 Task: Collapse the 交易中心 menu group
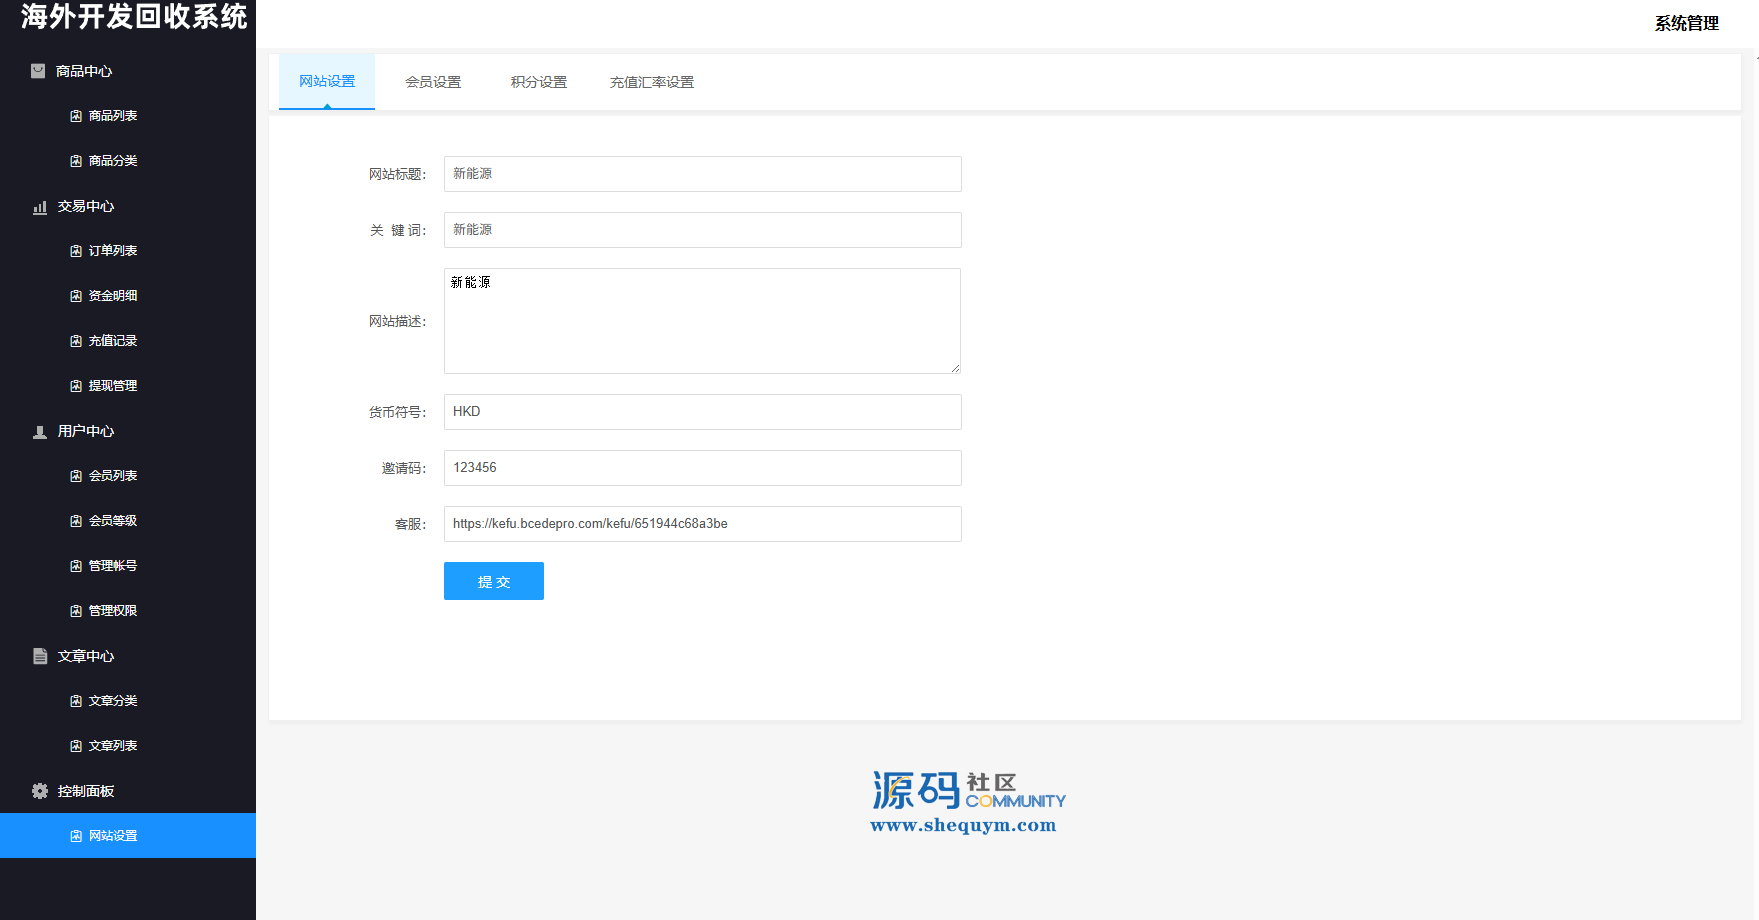[x=86, y=206]
